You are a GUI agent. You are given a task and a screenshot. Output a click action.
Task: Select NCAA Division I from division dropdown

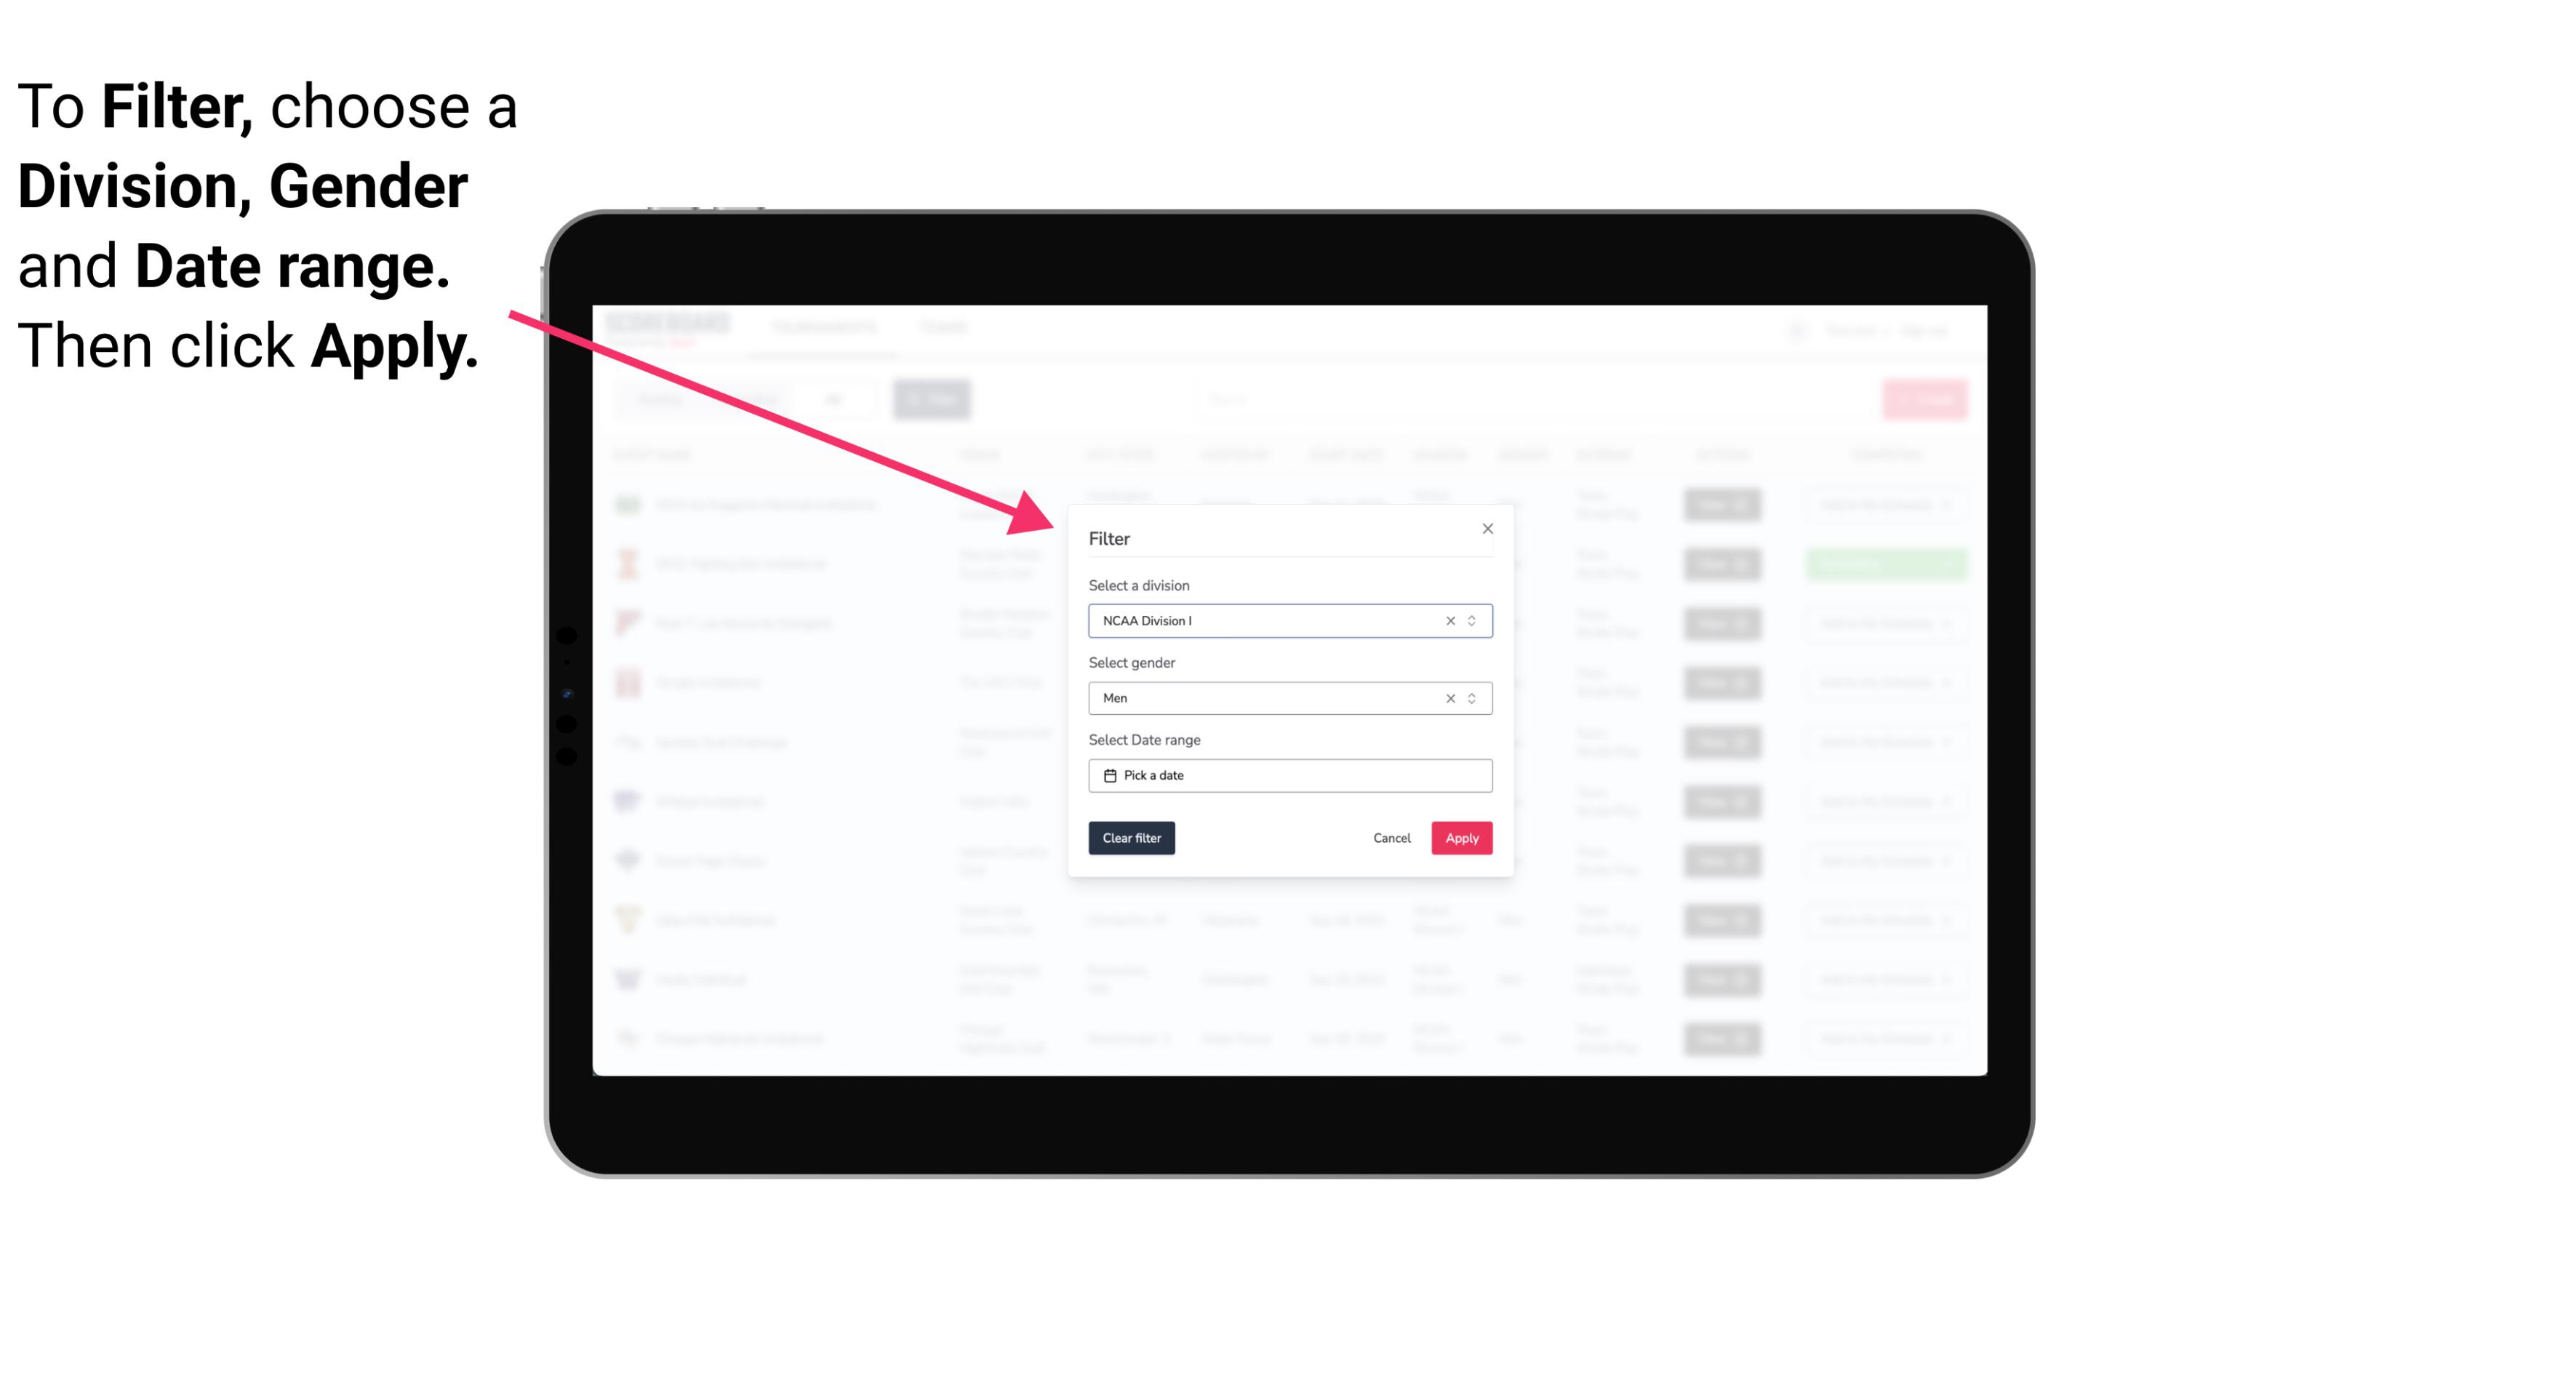1287,620
